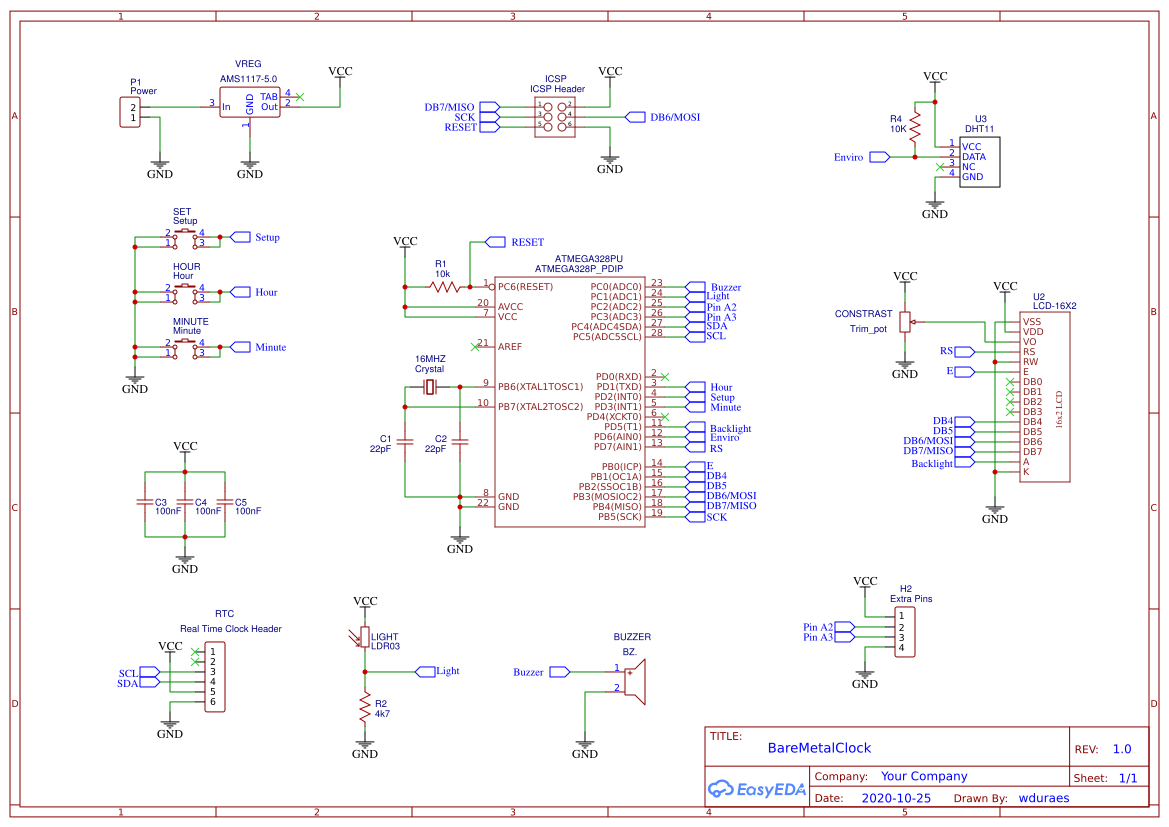Select the ATMEGA328PU chip body
The image size is (1169, 827).
point(568,401)
